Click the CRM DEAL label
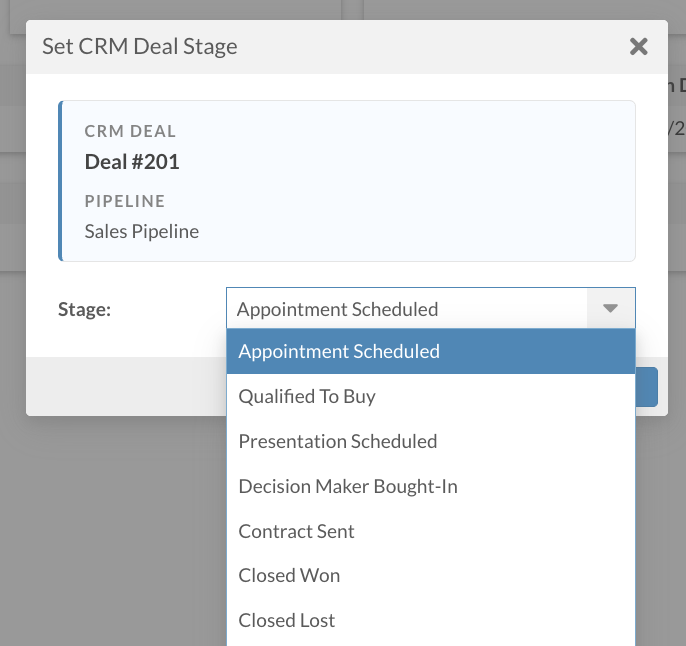686x646 pixels. [130, 131]
